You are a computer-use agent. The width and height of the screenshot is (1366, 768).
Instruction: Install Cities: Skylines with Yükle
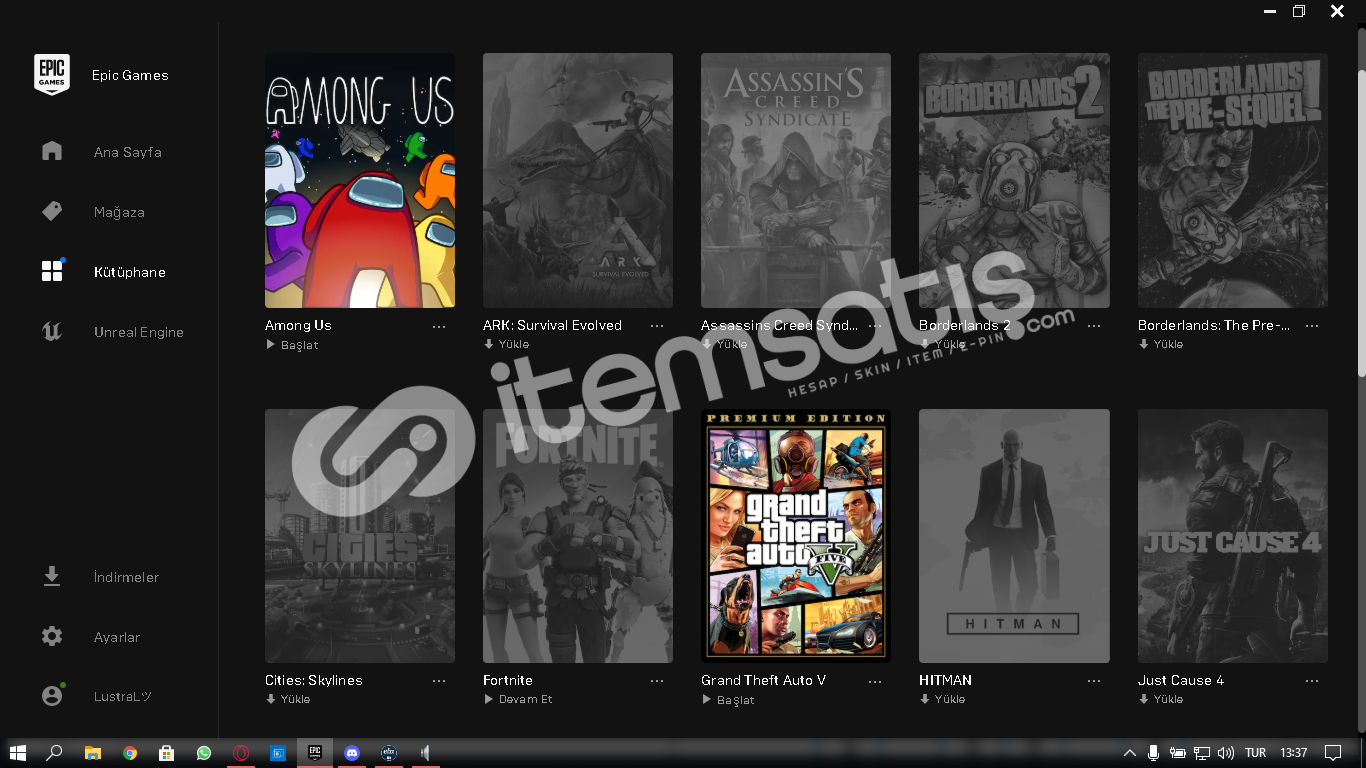point(288,699)
